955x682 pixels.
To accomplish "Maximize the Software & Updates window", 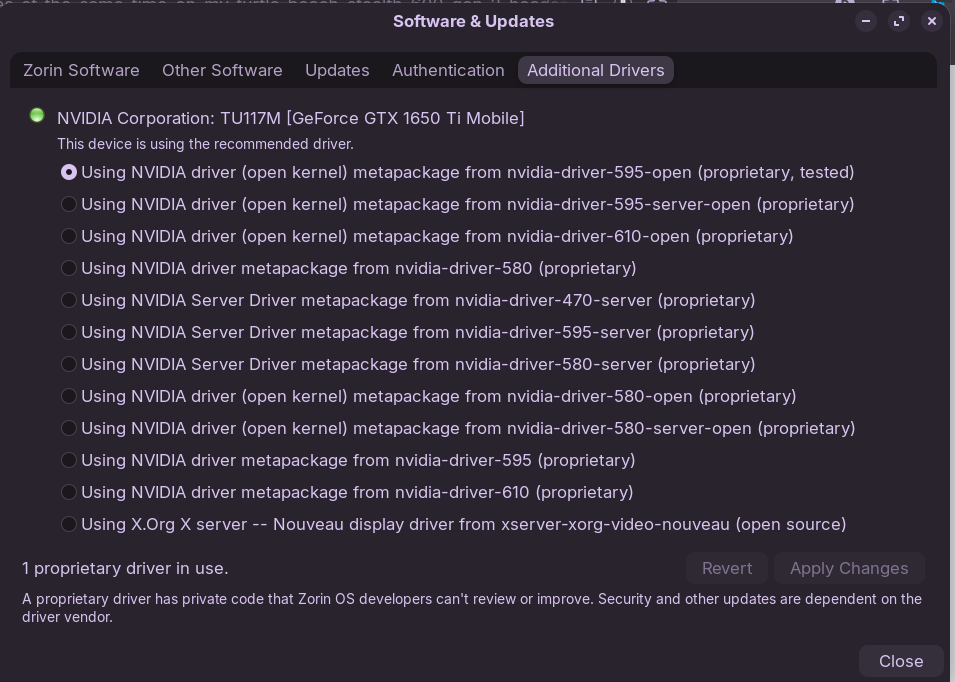I will 898,21.
